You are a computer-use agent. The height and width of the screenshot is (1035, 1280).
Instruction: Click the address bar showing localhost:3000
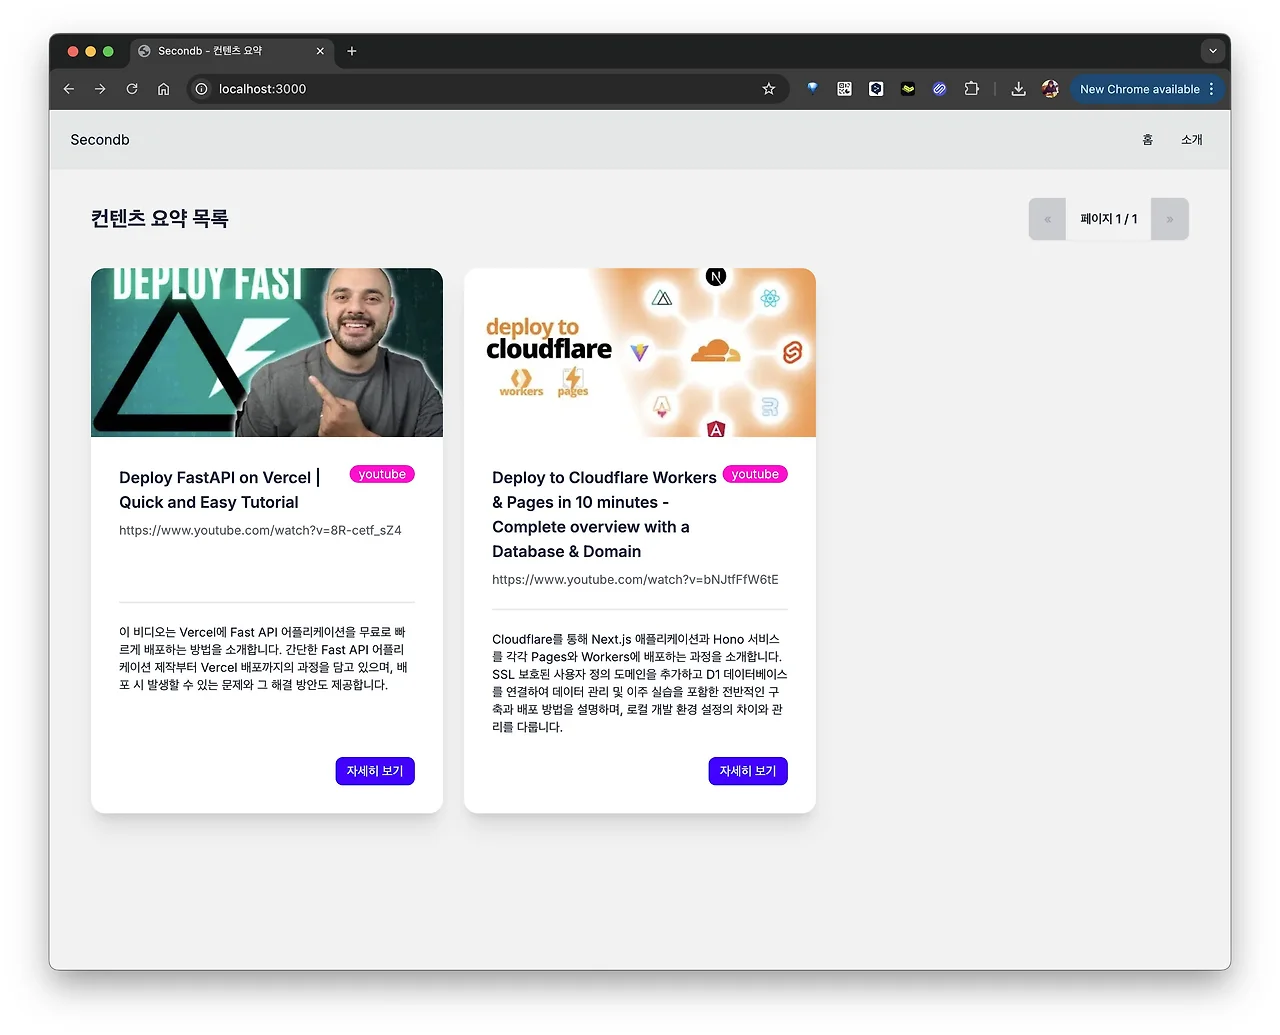point(487,89)
